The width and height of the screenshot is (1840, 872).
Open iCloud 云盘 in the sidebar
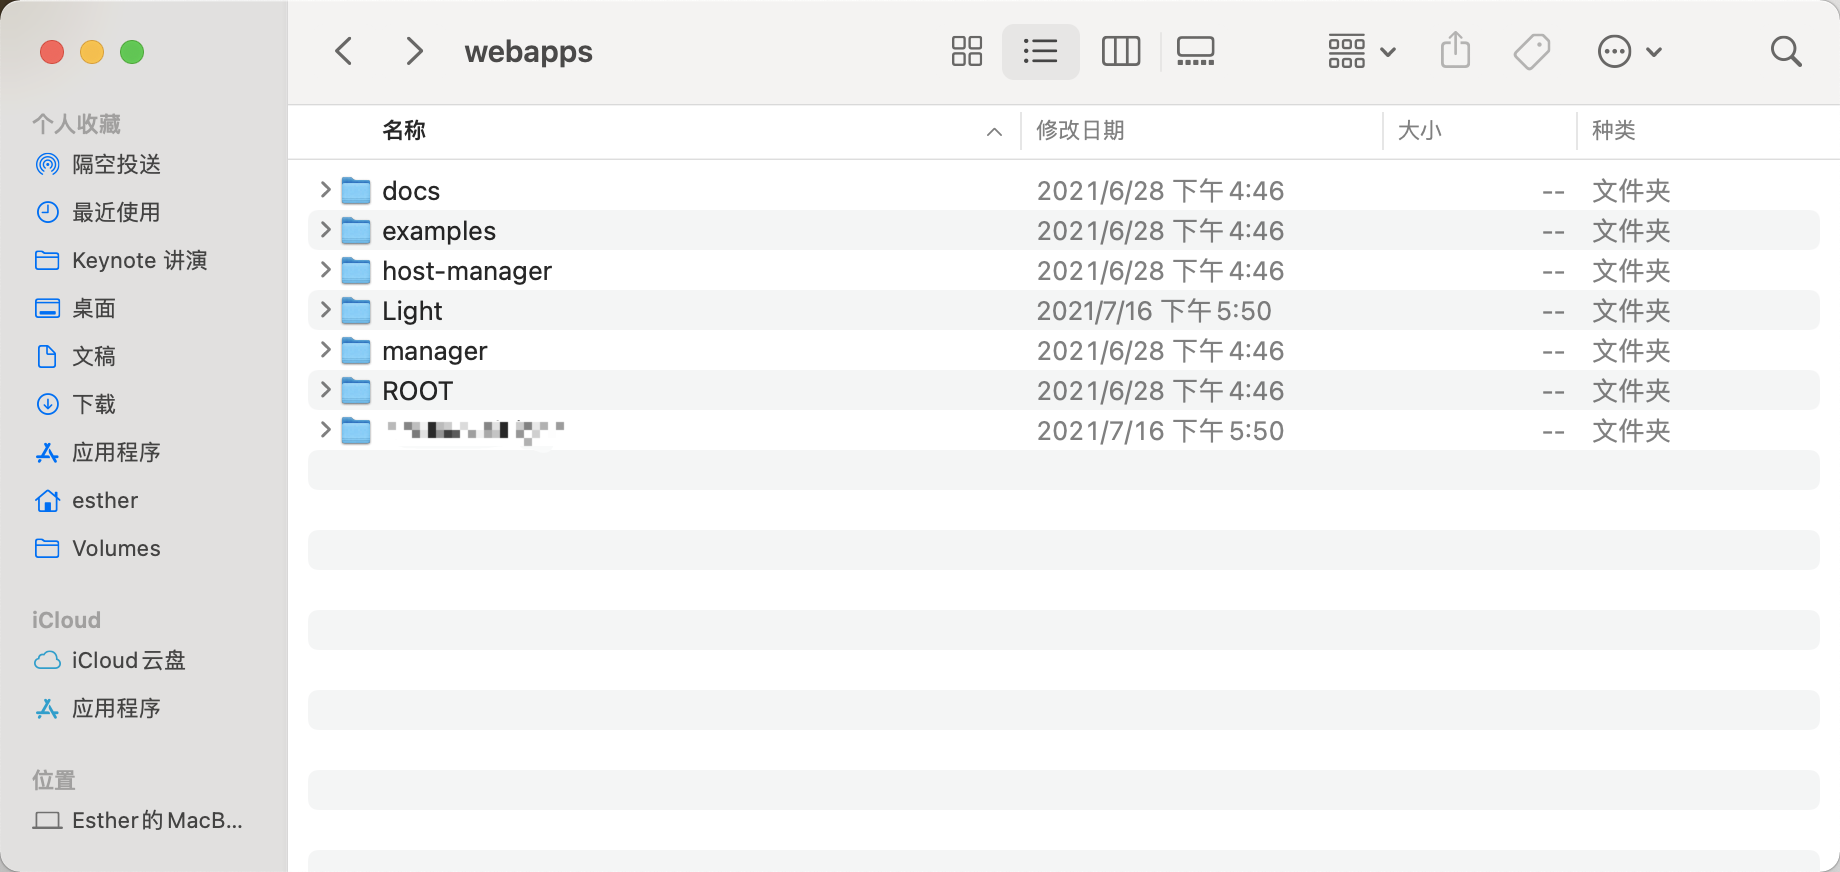pyautogui.click(x=110, y=660)
